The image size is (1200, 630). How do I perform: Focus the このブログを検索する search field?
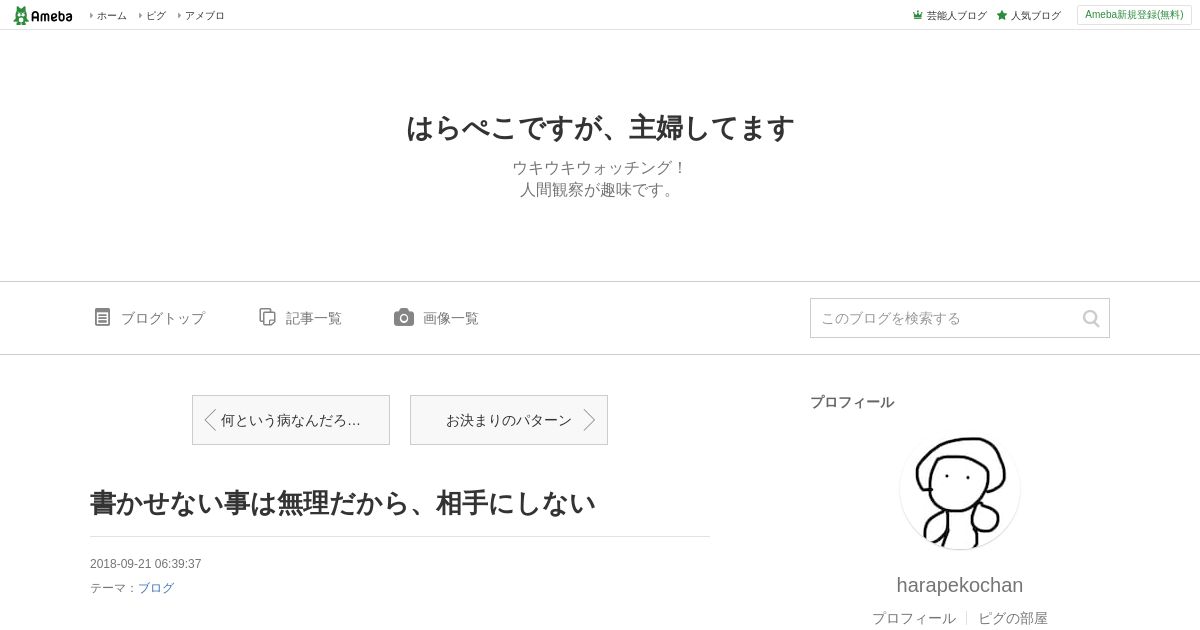945,318
